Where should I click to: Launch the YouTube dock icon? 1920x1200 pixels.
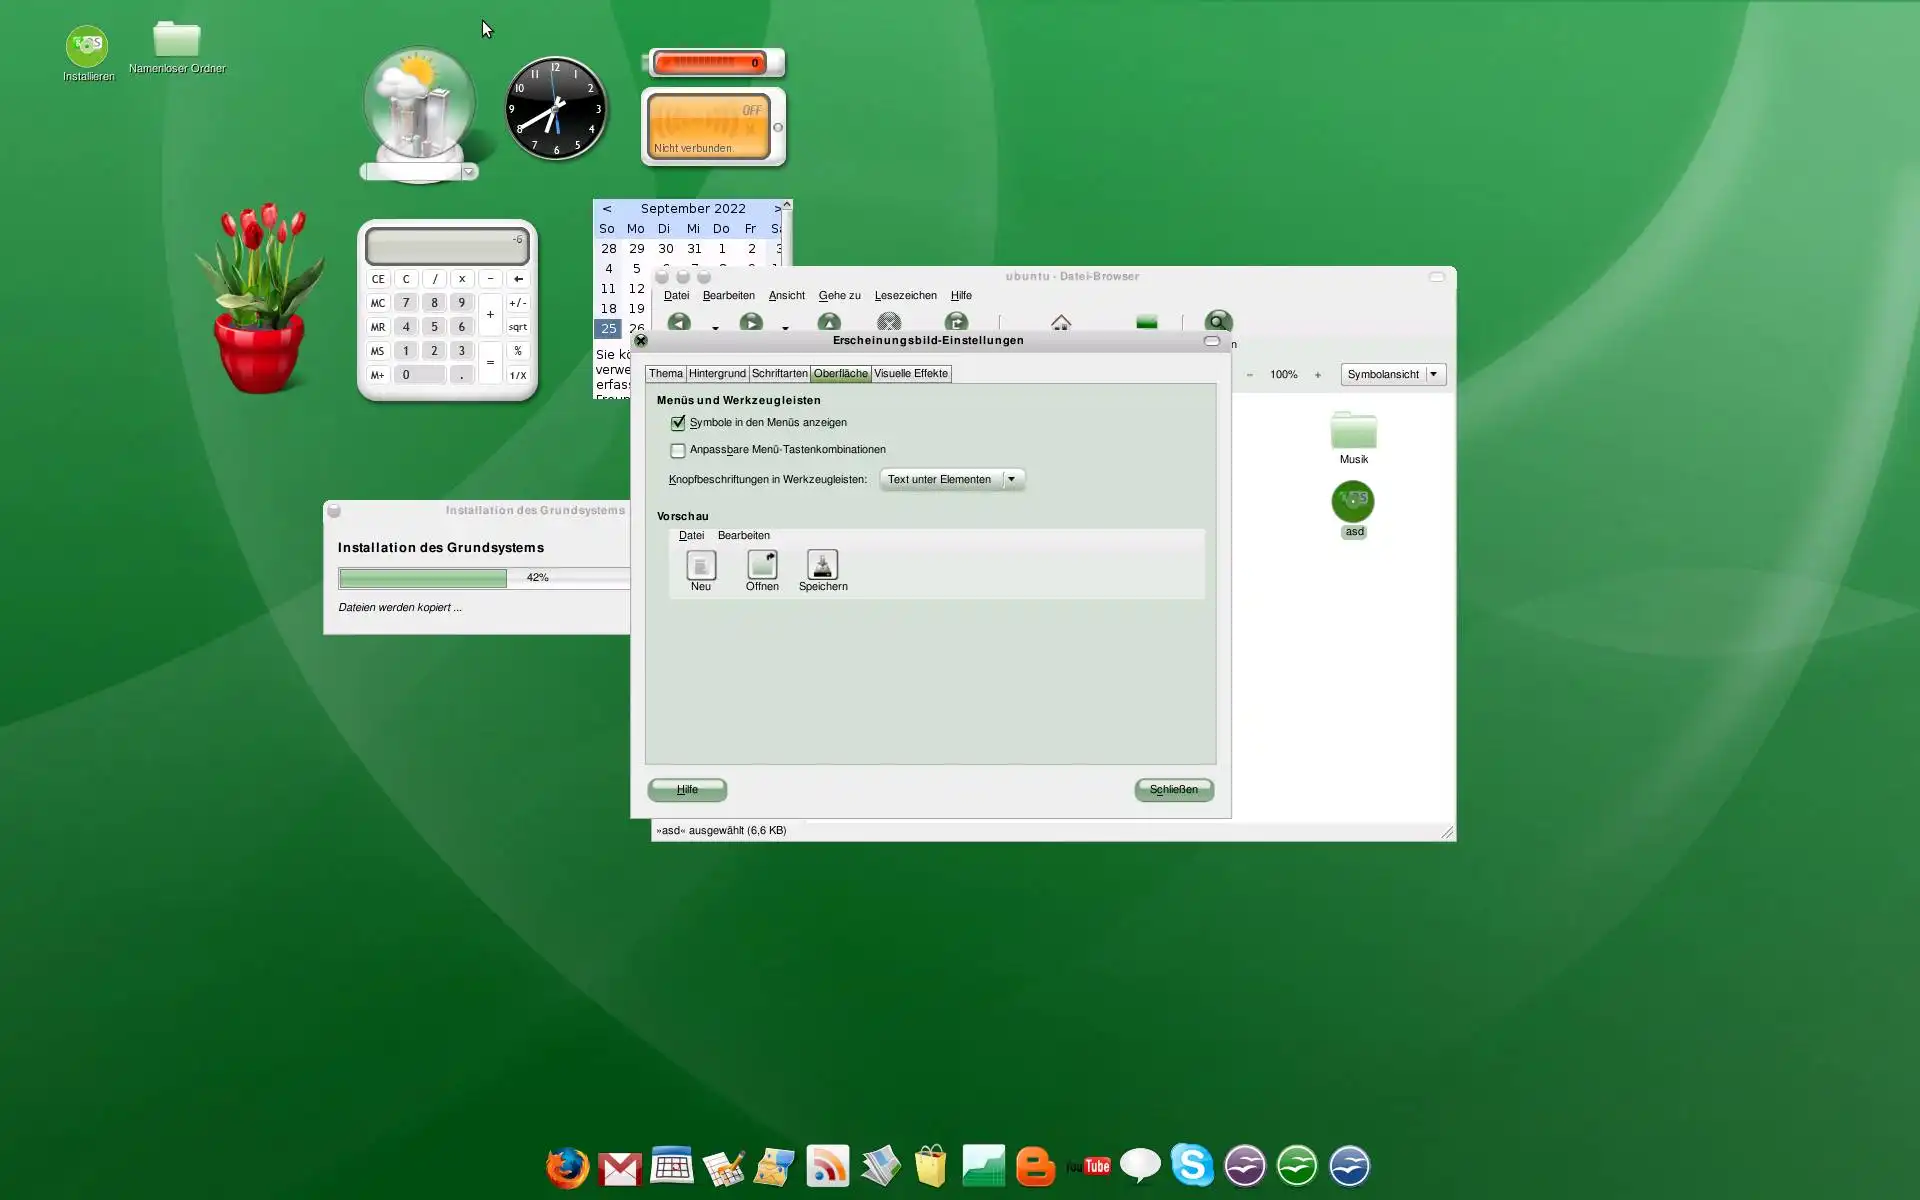tap(1089, 1166)
